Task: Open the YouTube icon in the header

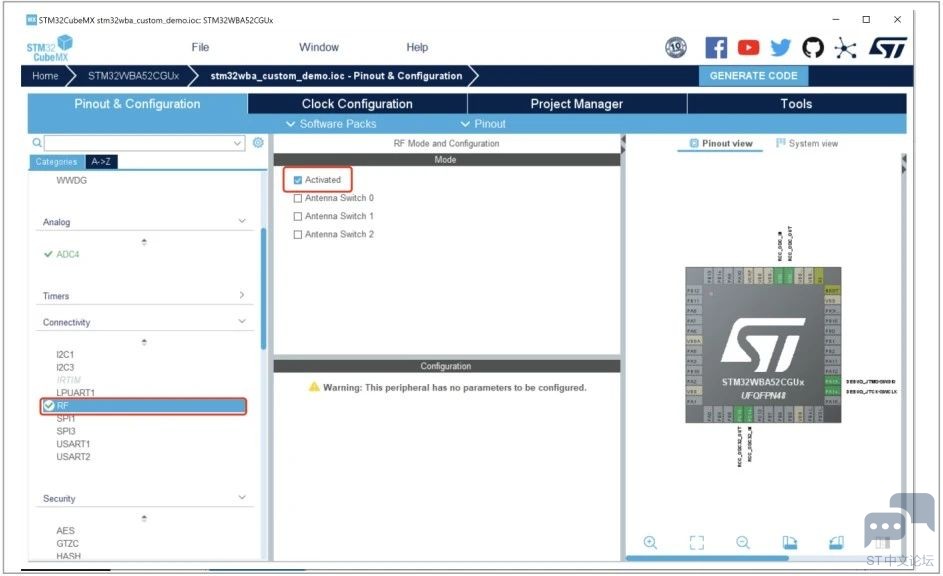Action: coord(748,47)
